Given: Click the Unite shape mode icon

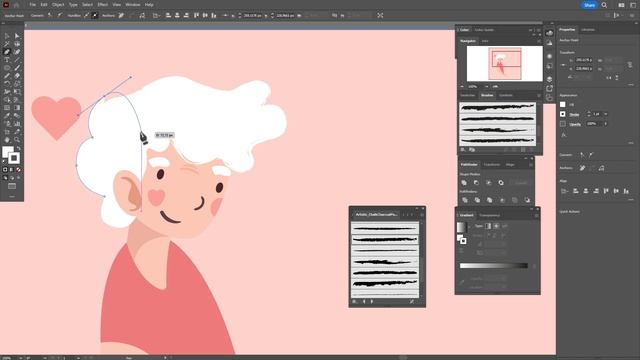Looking at the screenshot, I should (x=464, y=183).
